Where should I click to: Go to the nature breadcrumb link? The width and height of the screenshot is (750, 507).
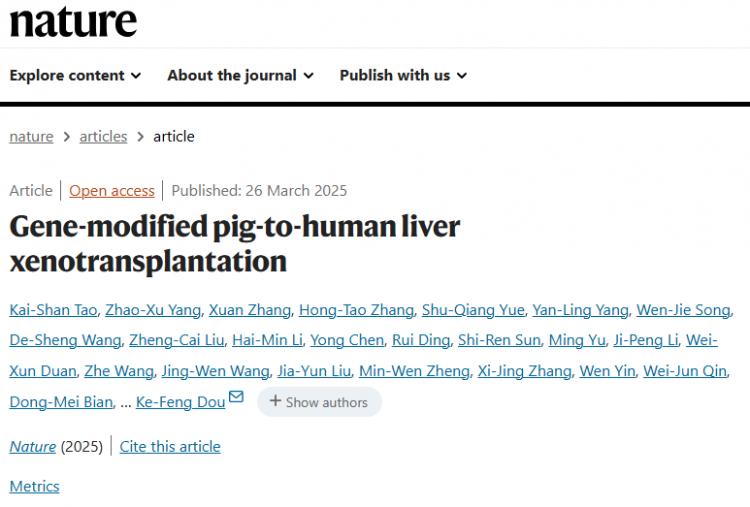[31, 137]
